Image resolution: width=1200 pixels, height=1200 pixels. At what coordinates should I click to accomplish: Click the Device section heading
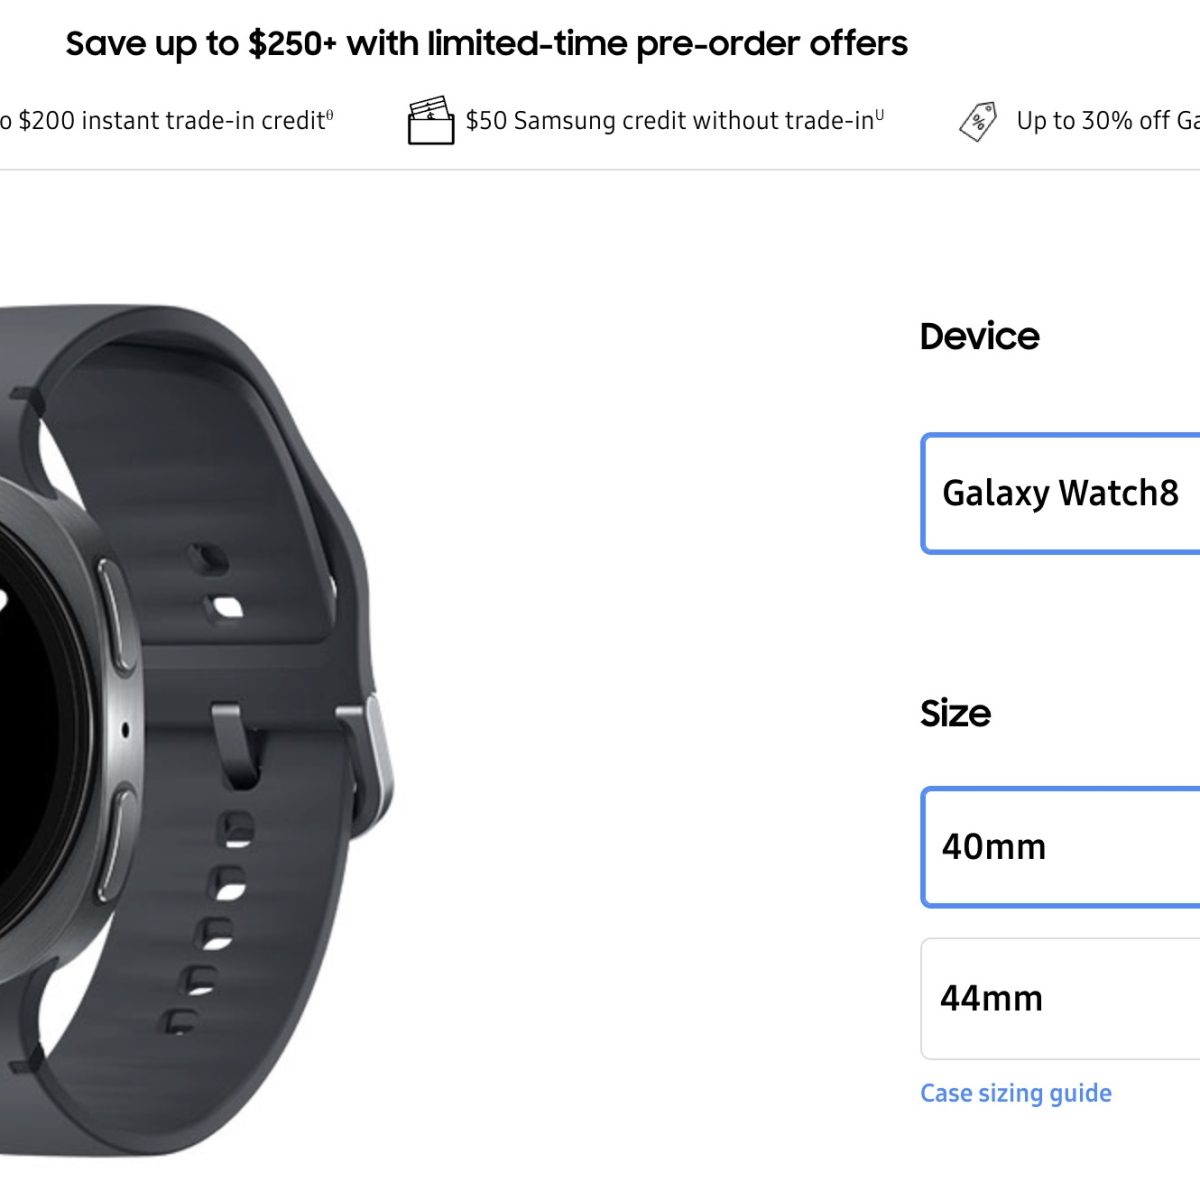(979, 336)
